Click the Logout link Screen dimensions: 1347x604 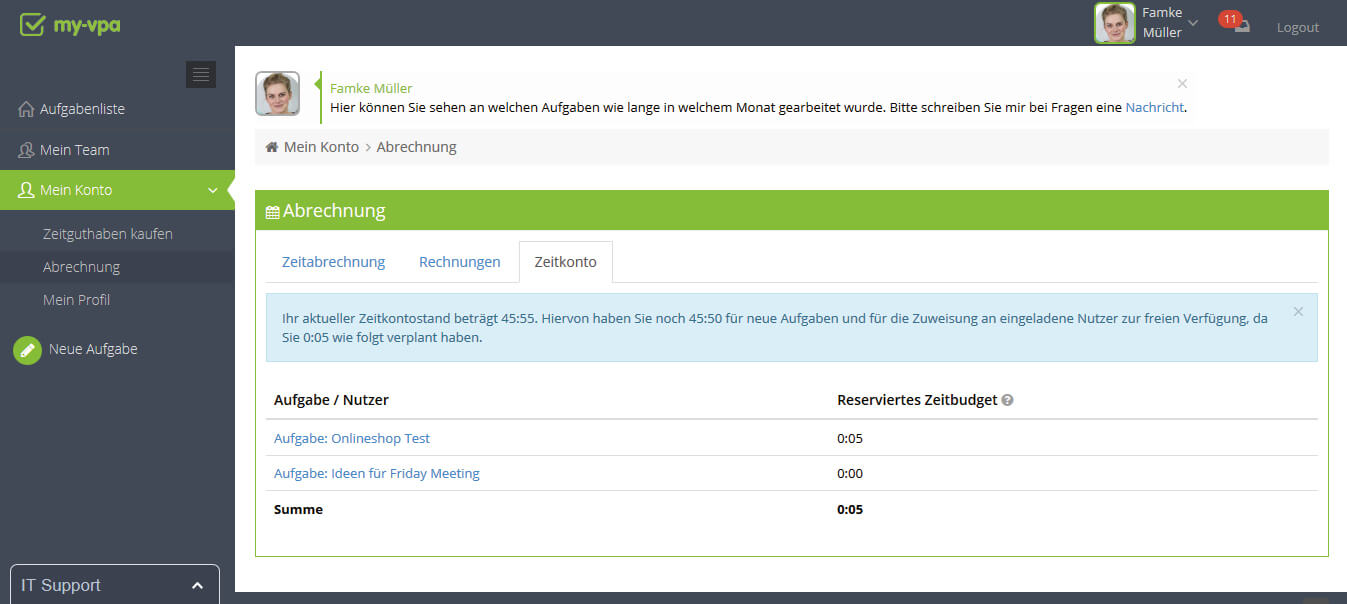click(1298, 28)
